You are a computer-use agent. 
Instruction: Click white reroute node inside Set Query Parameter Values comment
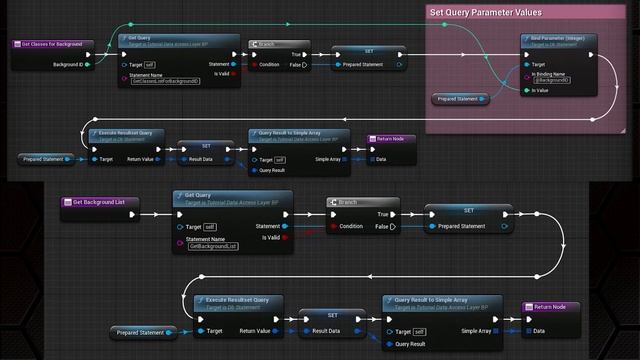(x=592, y=119)
